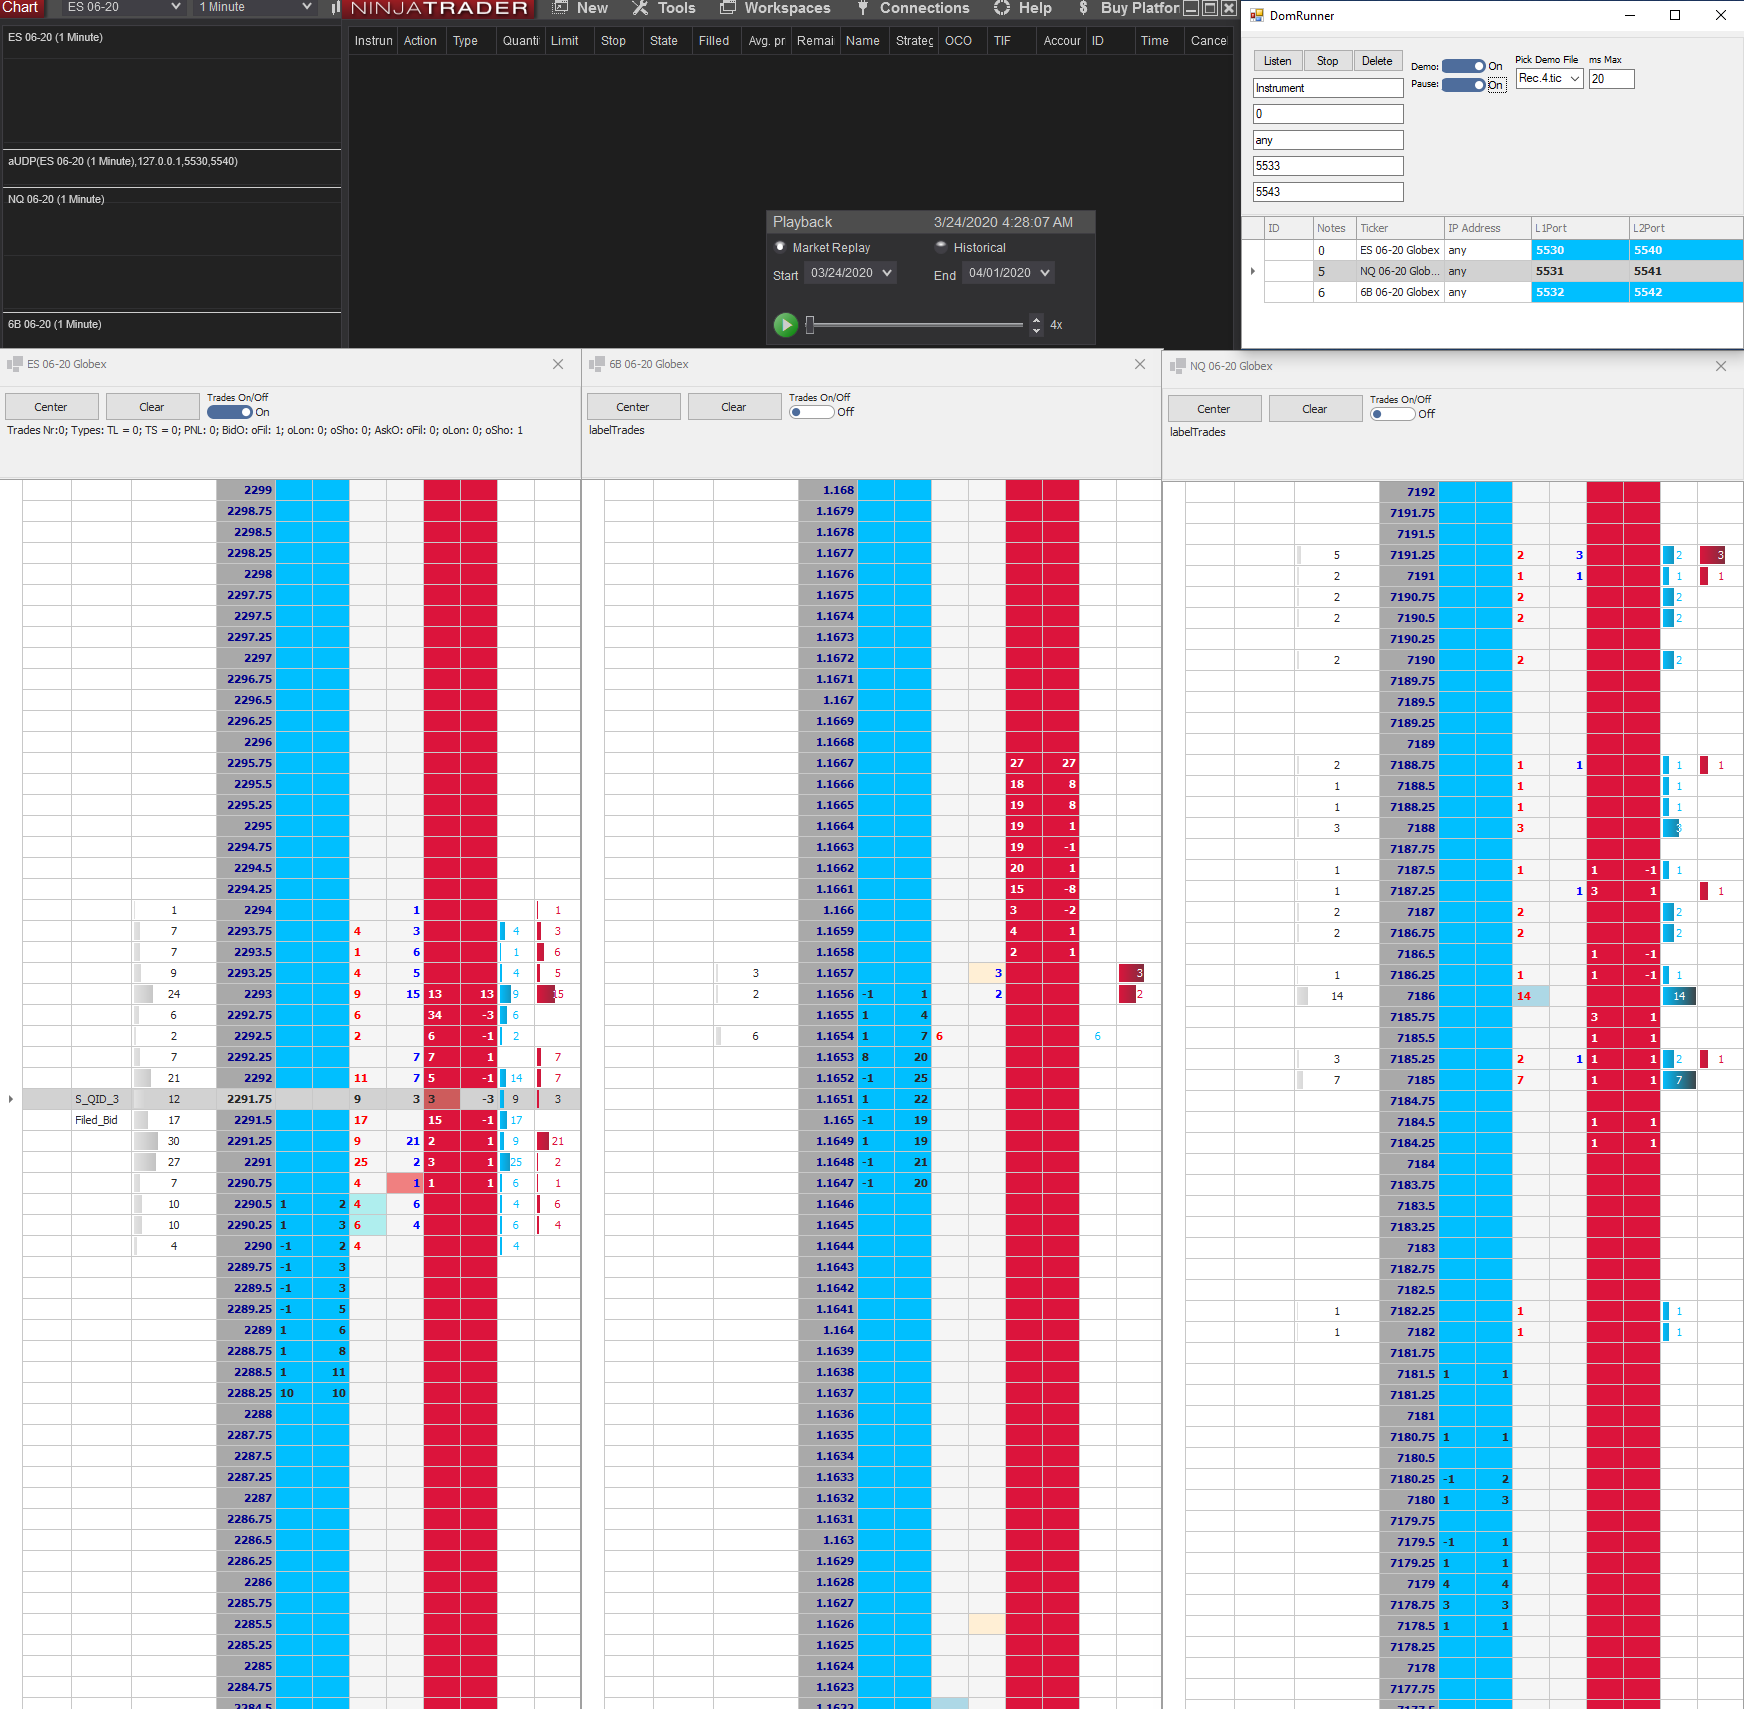The width and height of the screenshot is (1744, 1709).
Task: Click the L2Port cell 5542
Action: (x=1686, y=292)
